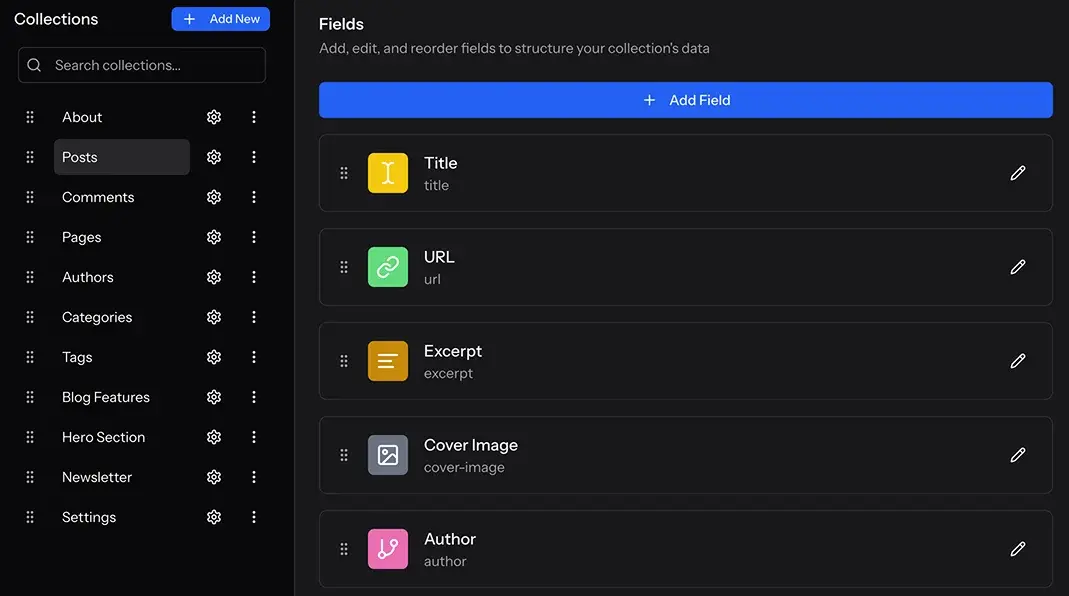
Task: Open settings gear for Hero Section collection
Action: [214, 437]
